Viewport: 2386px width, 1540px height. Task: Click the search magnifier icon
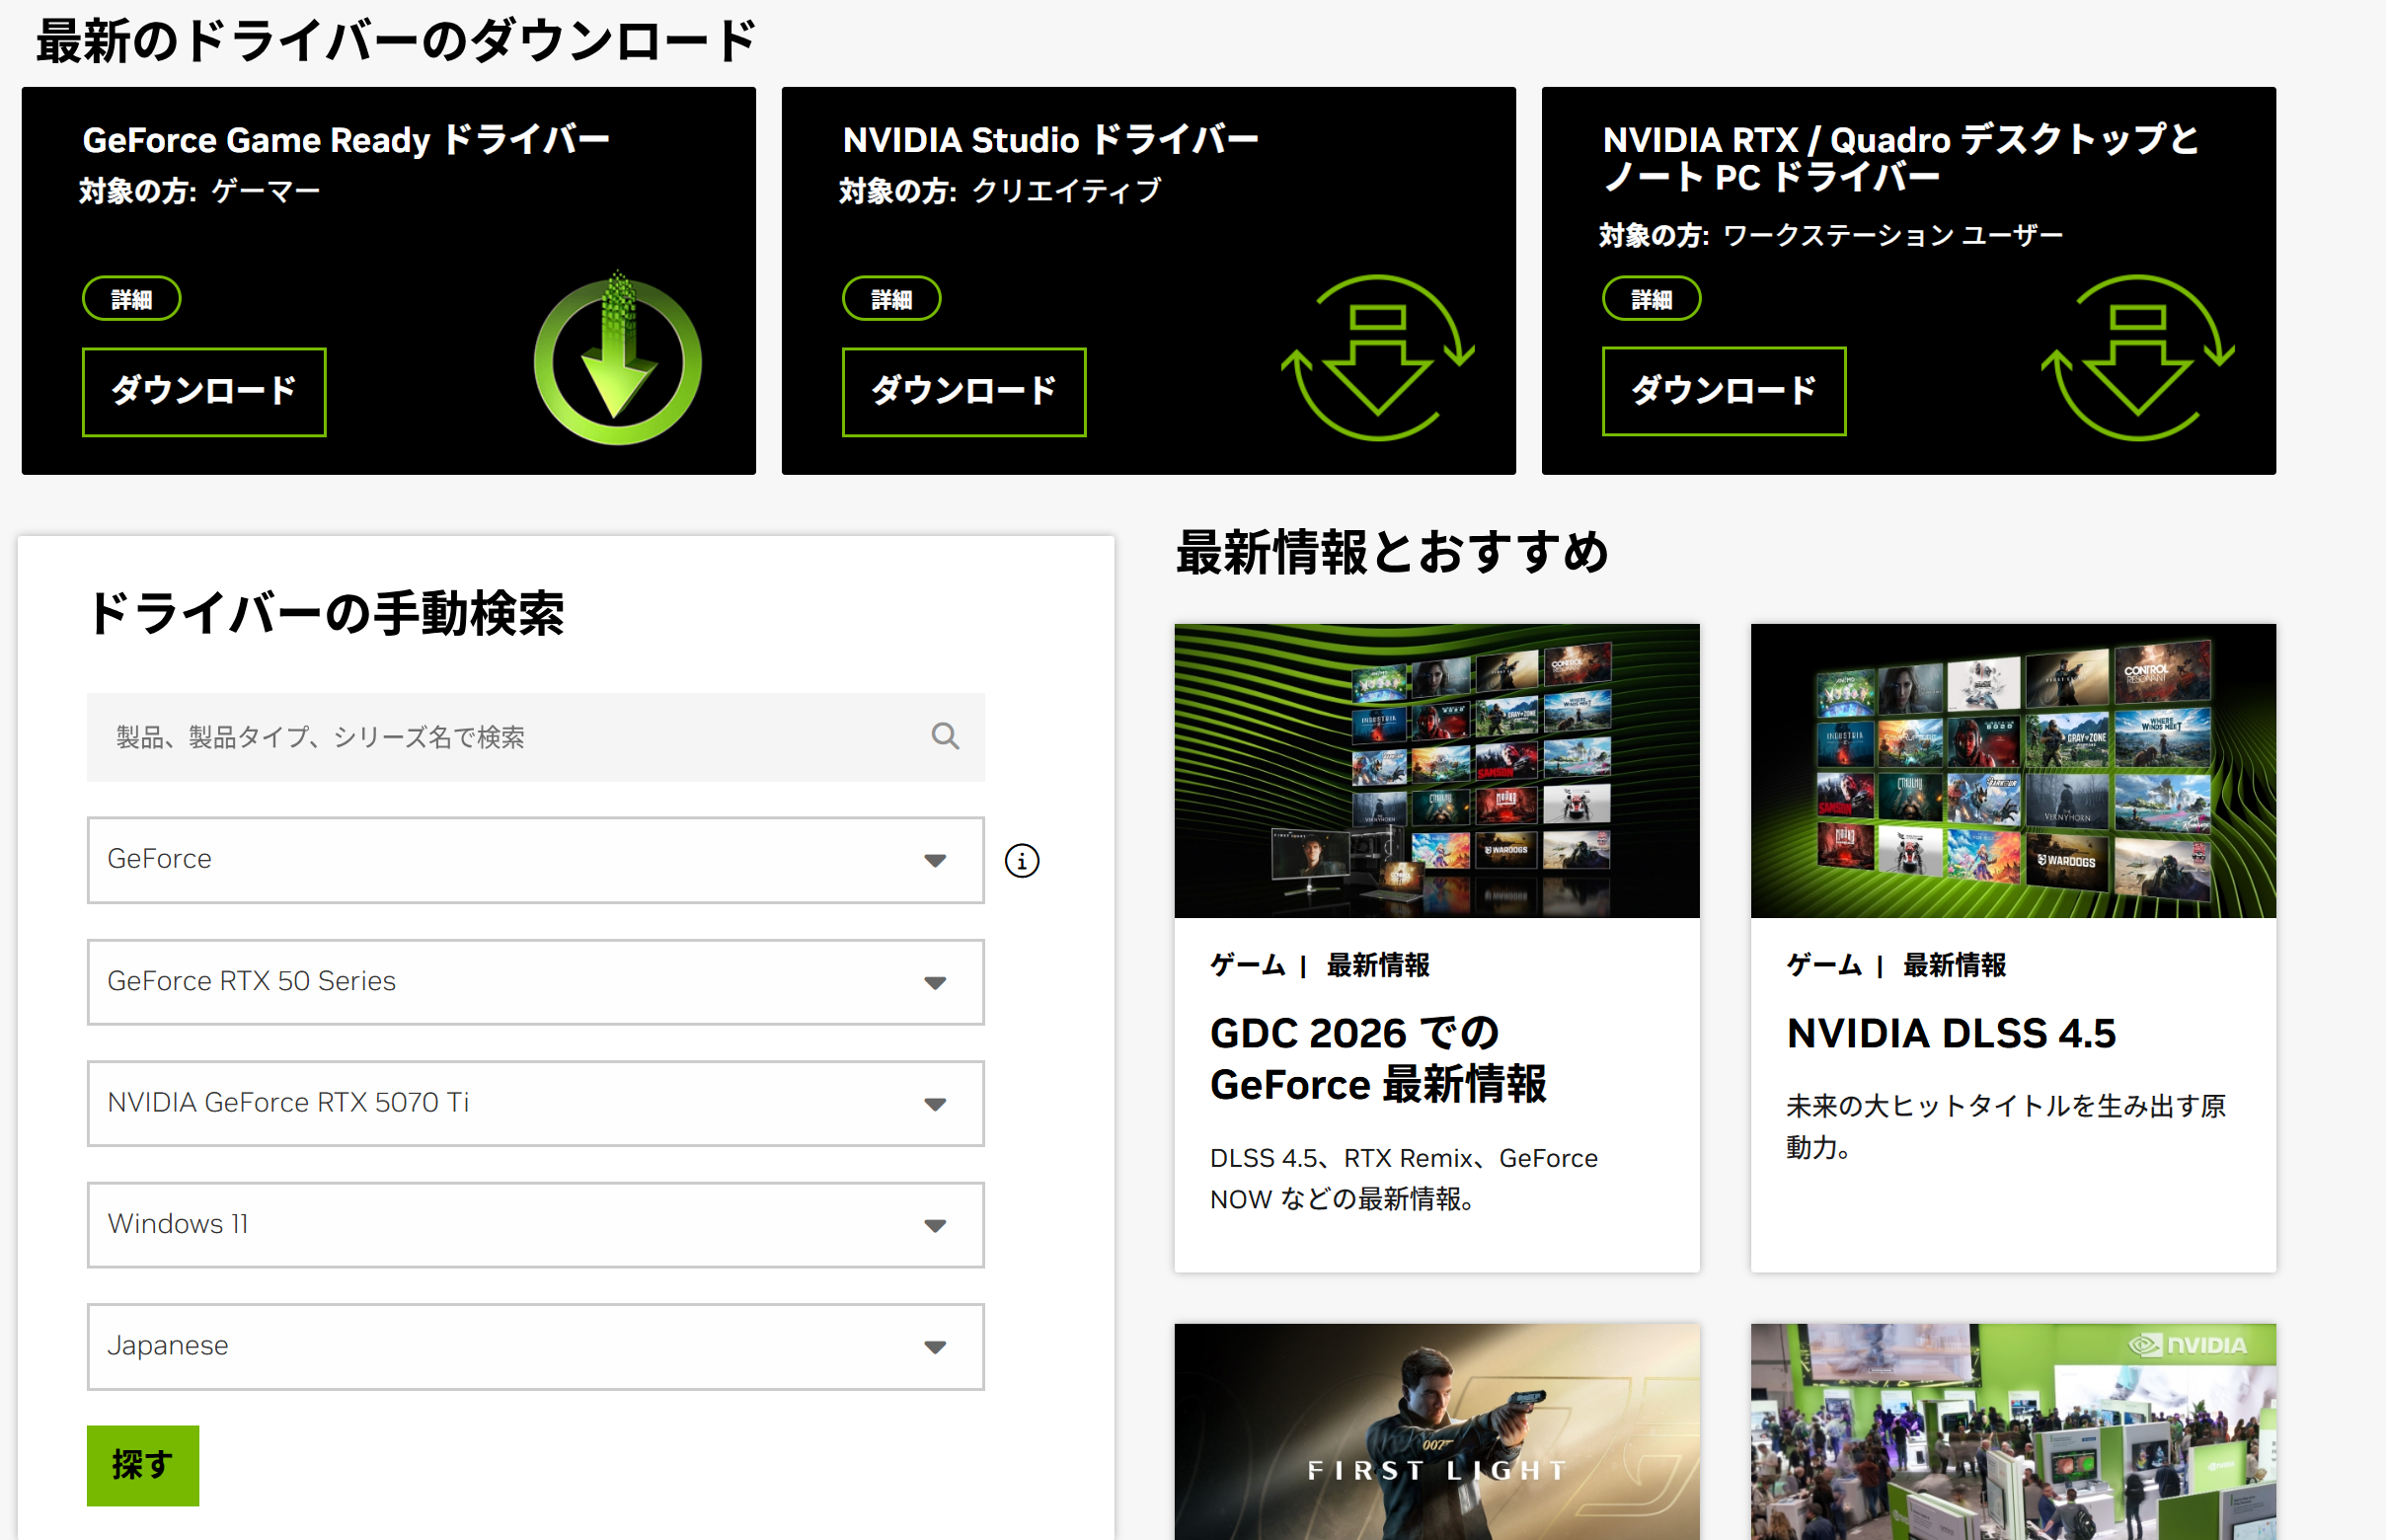coord(944,737)
